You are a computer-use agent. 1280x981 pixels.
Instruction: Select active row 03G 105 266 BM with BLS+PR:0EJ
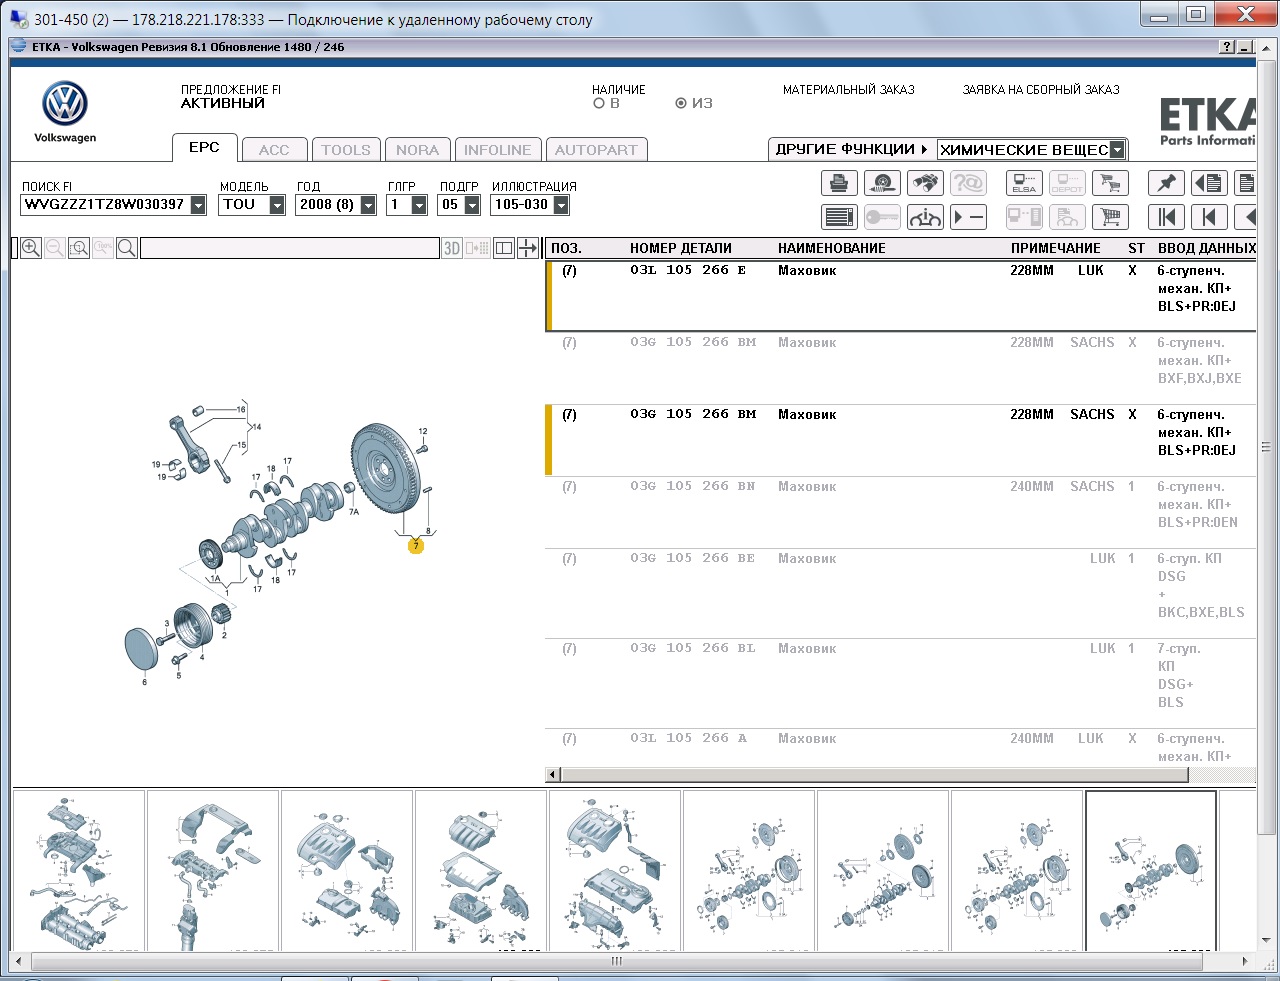900,439
